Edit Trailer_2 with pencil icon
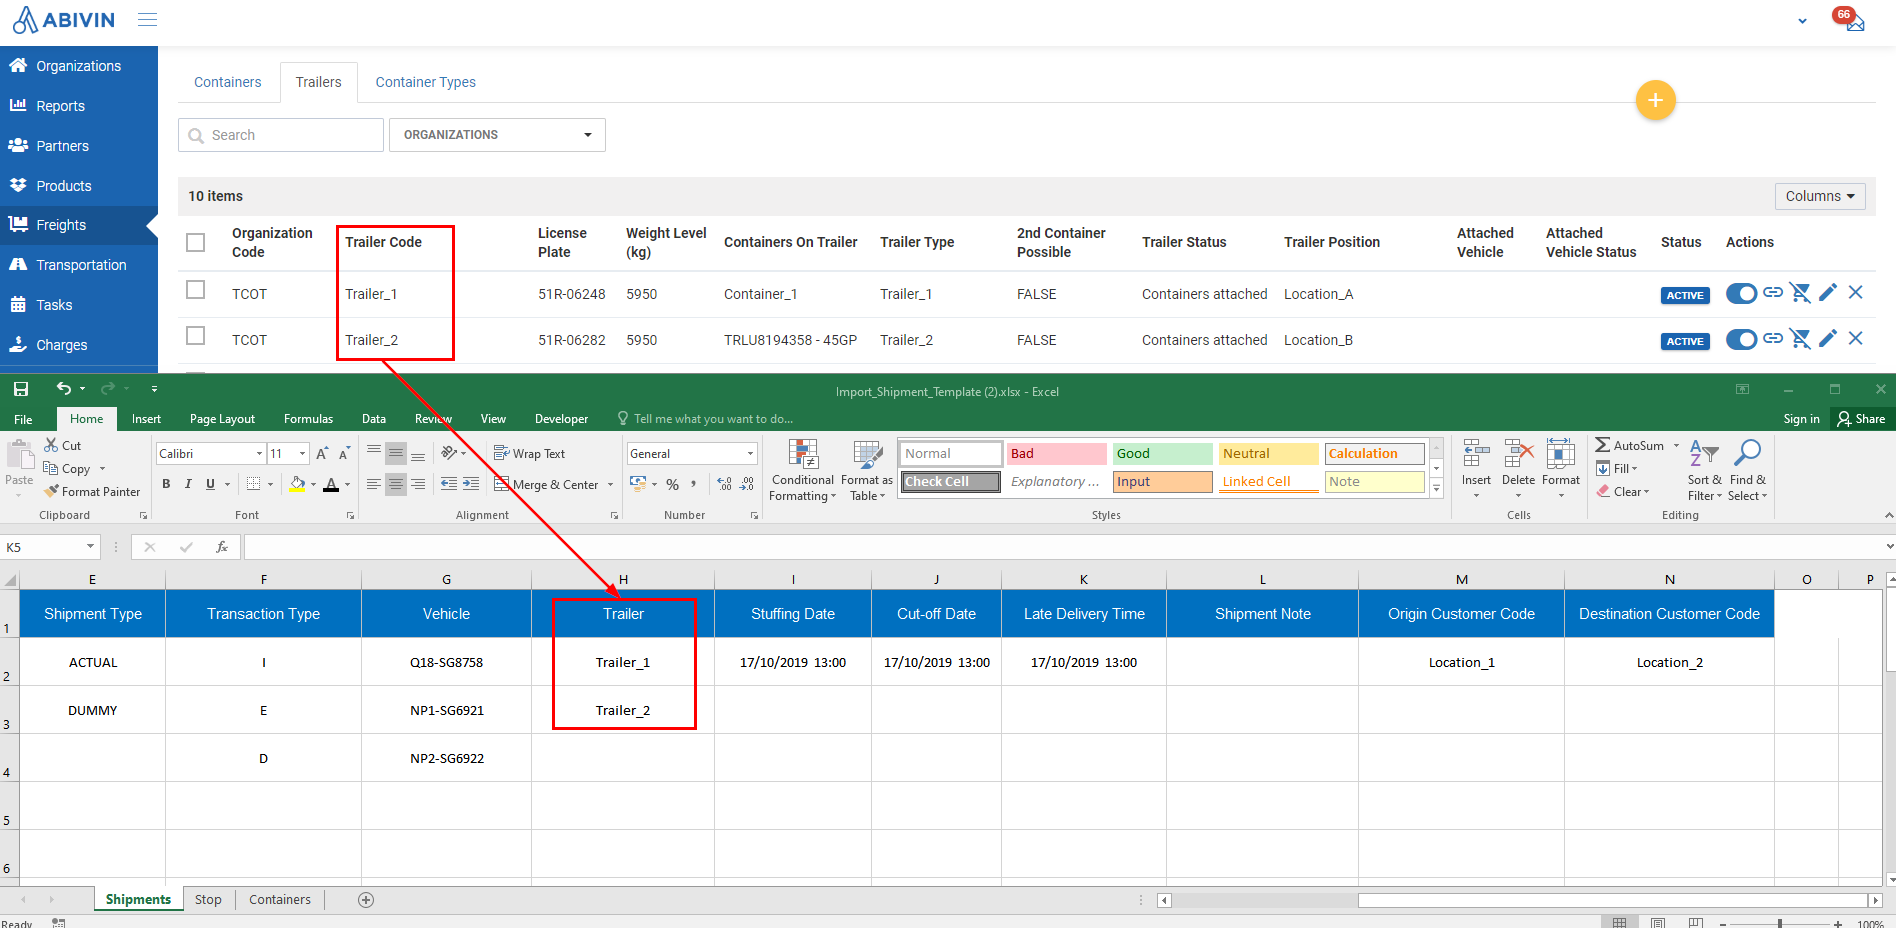This screenshot has width=1896, height=928. [1828, 338]
